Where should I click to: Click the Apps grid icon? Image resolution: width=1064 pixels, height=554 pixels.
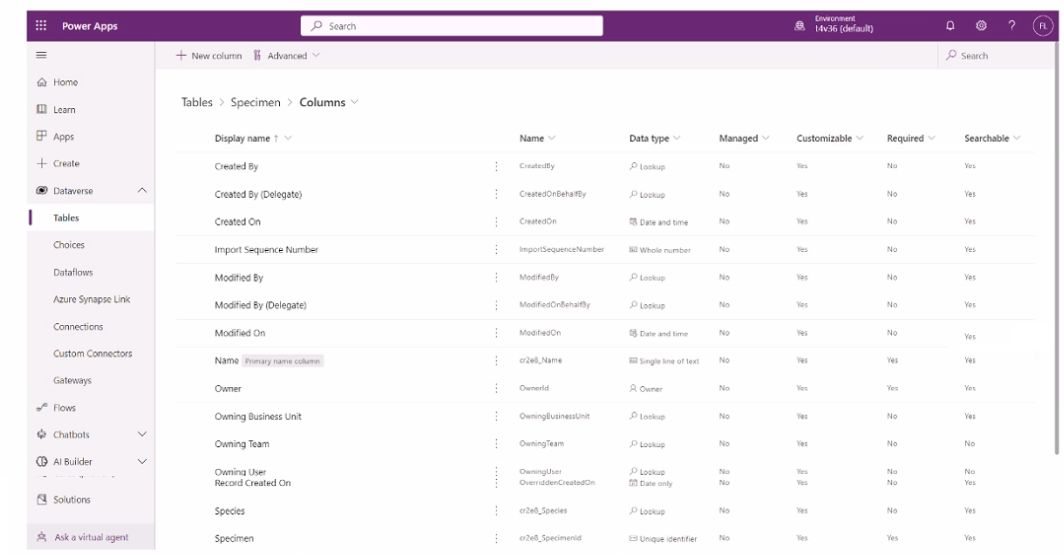click(41, 136)
